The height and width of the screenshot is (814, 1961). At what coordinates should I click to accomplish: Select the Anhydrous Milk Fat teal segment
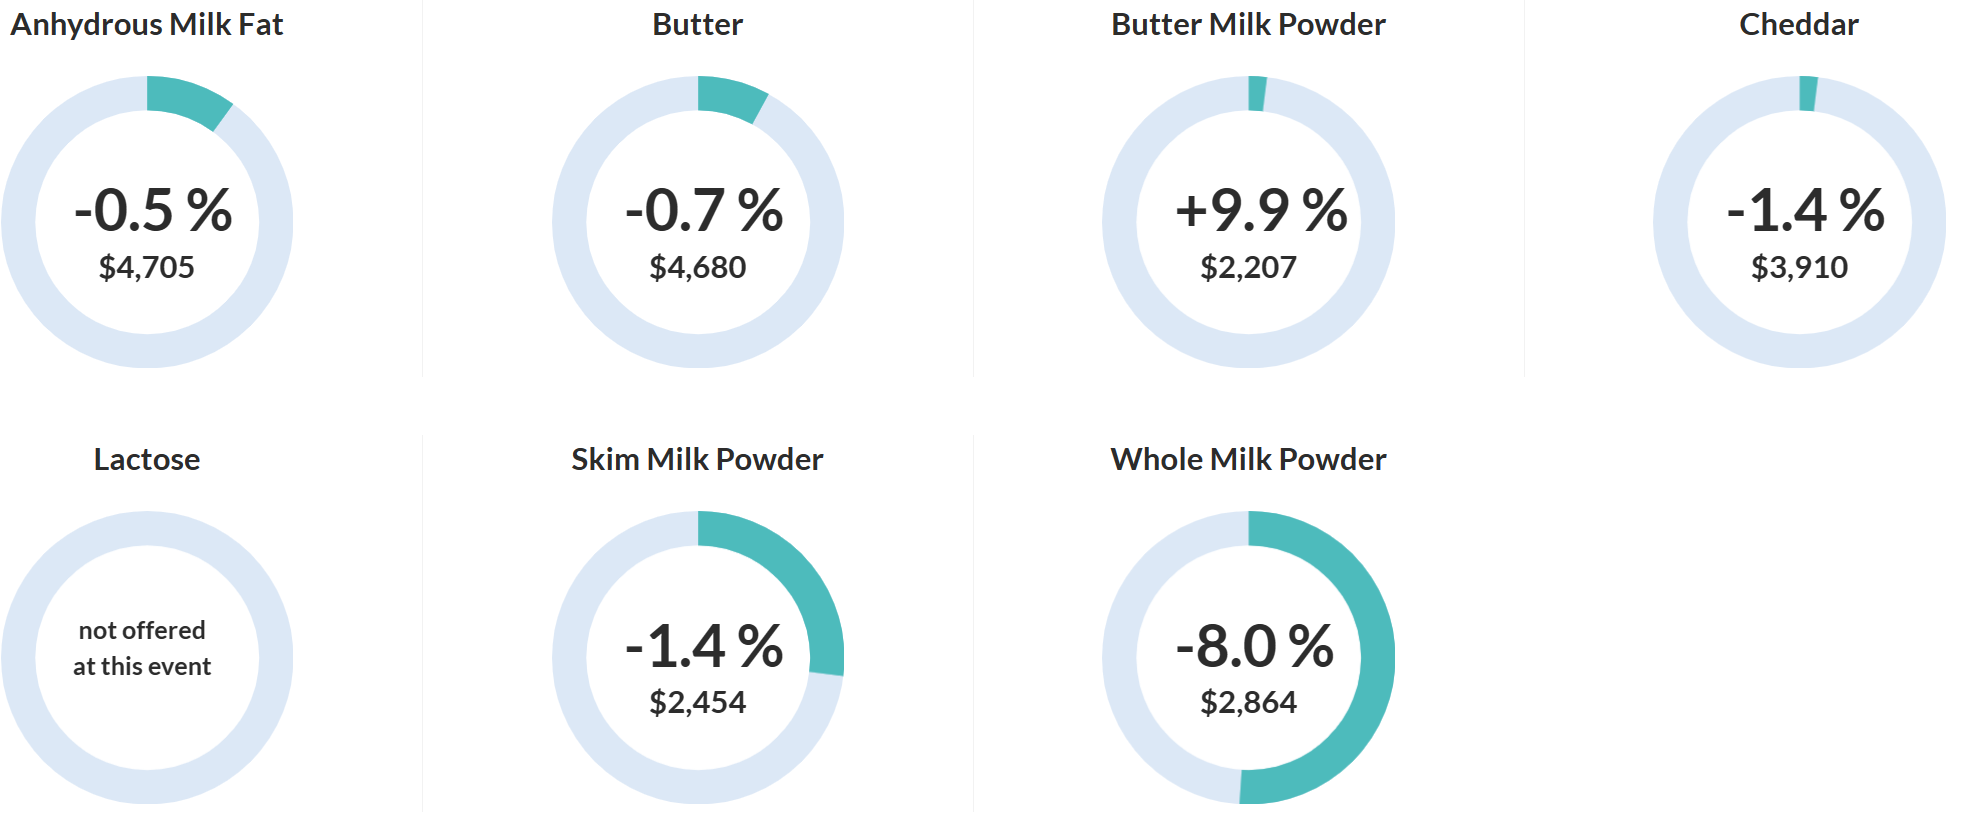coord(190,100)
